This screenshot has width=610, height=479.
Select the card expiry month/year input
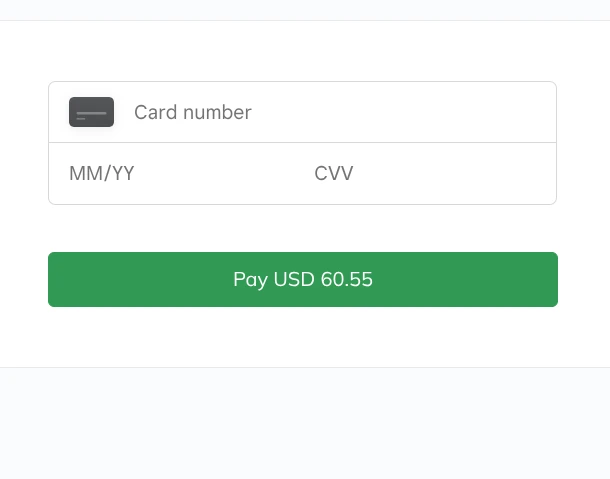pos(170,174)
